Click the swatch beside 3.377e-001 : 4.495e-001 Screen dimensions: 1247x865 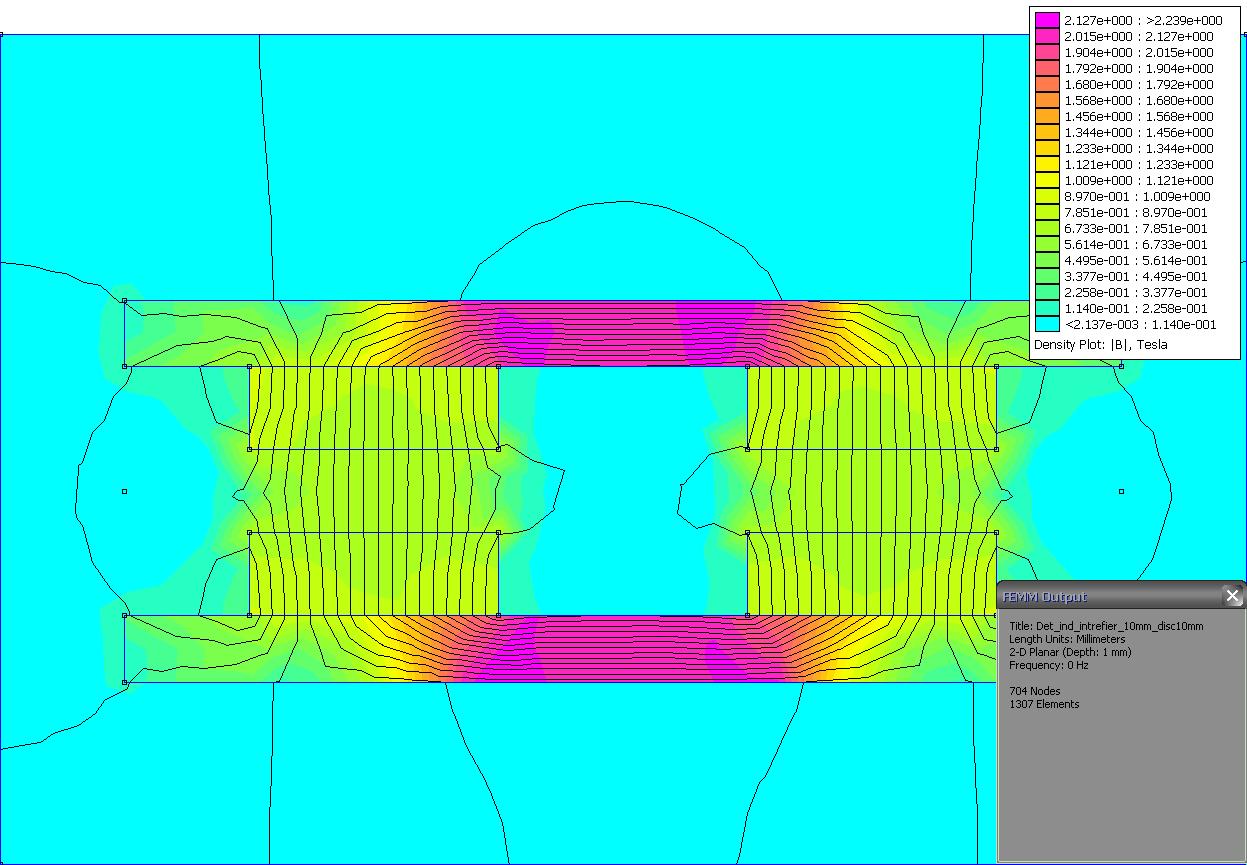[1047, 276]
